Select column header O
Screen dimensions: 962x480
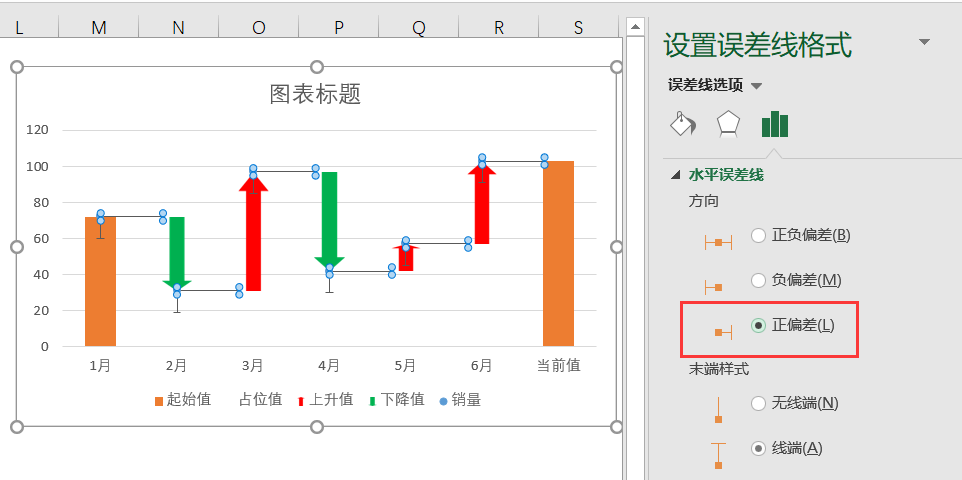pyautogui.click(x=259, y=27)
